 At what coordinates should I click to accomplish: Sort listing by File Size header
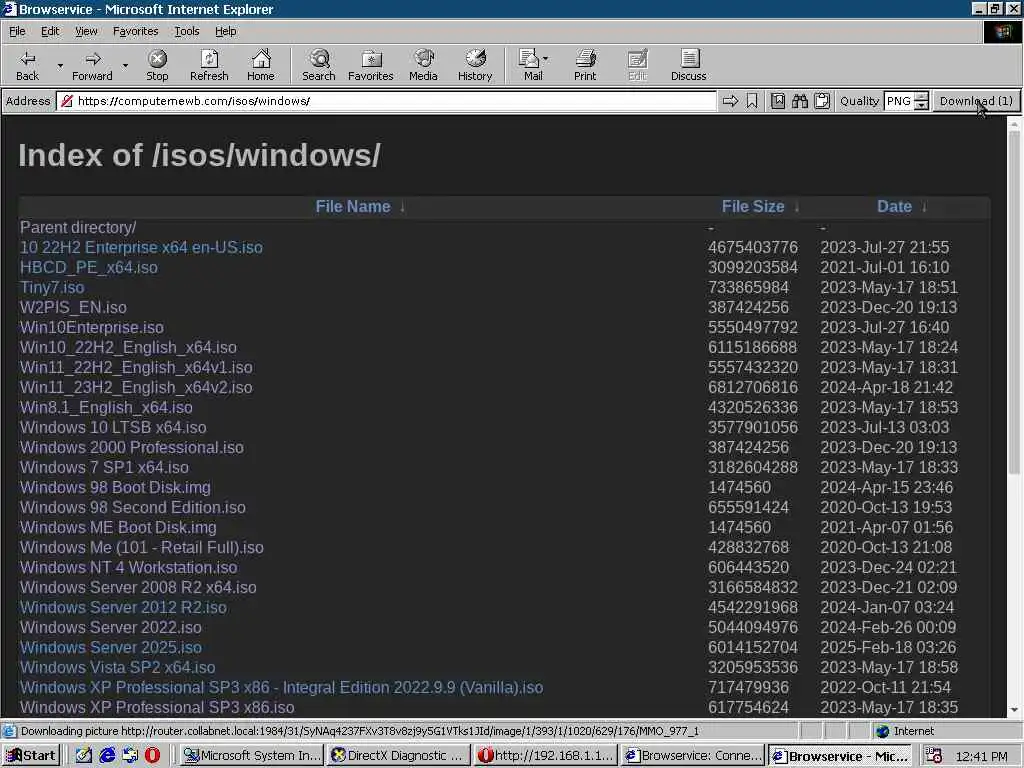coord(752,206)
